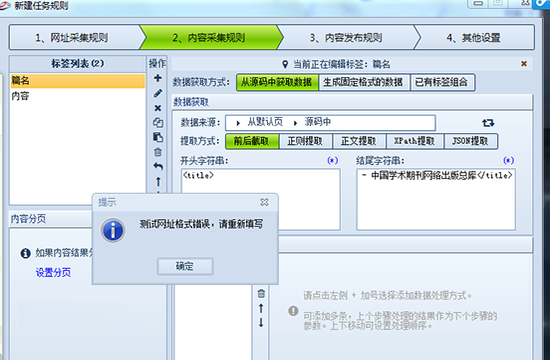The image size is (550, 360).
Task: Click the refresh arrows icon beside data source
Action: [488, 123]
